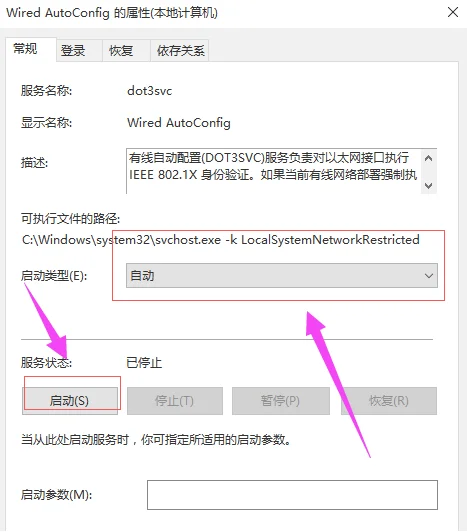
Task: Start the service with 启动(S) button
Action: click(70, 401)
